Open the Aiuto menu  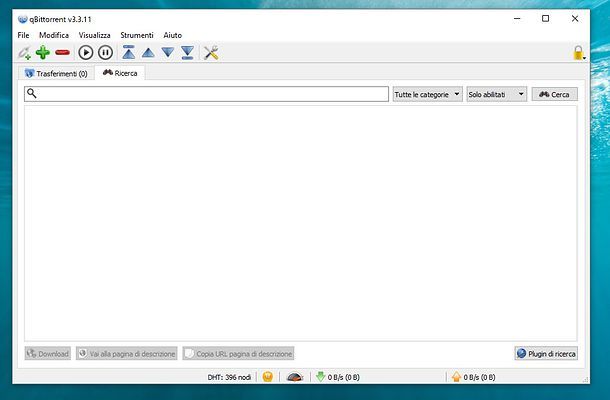tap(173, 35)
